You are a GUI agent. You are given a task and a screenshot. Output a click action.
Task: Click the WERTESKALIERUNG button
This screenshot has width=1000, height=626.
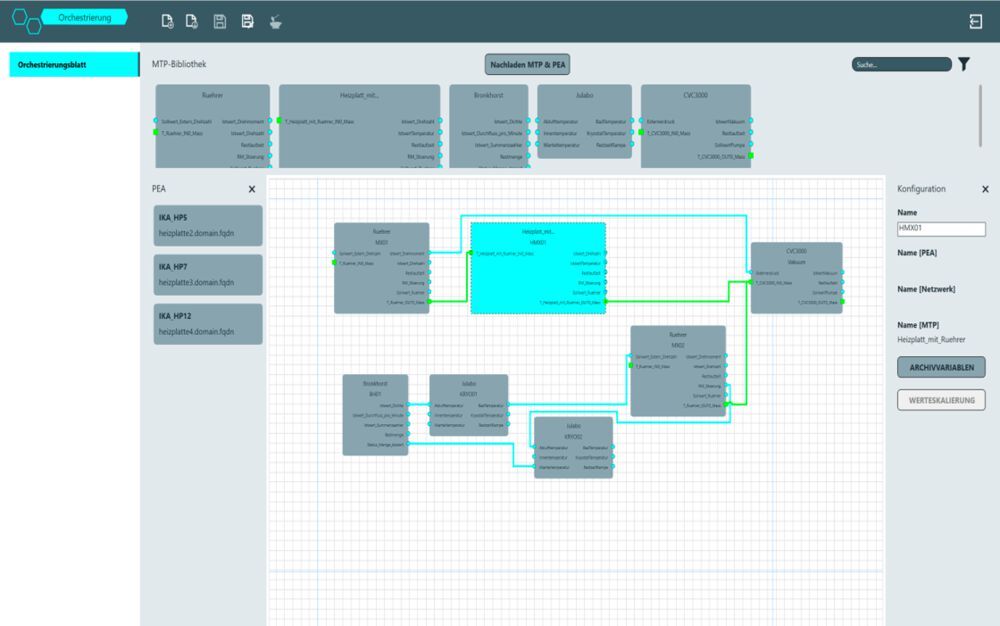[941, 400]
